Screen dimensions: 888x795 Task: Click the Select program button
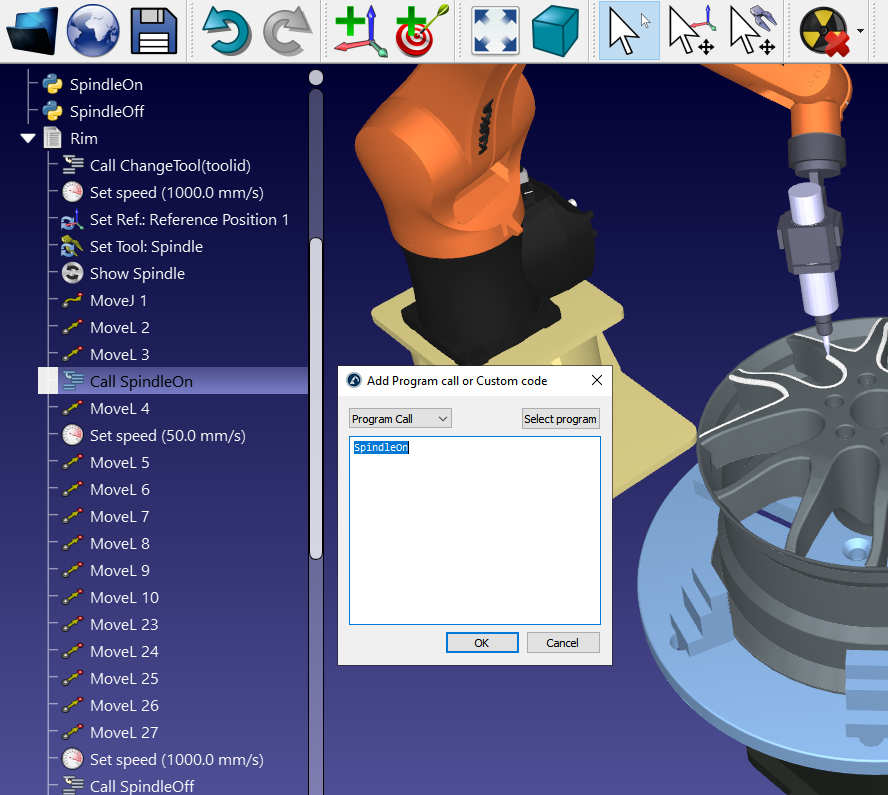560,419
